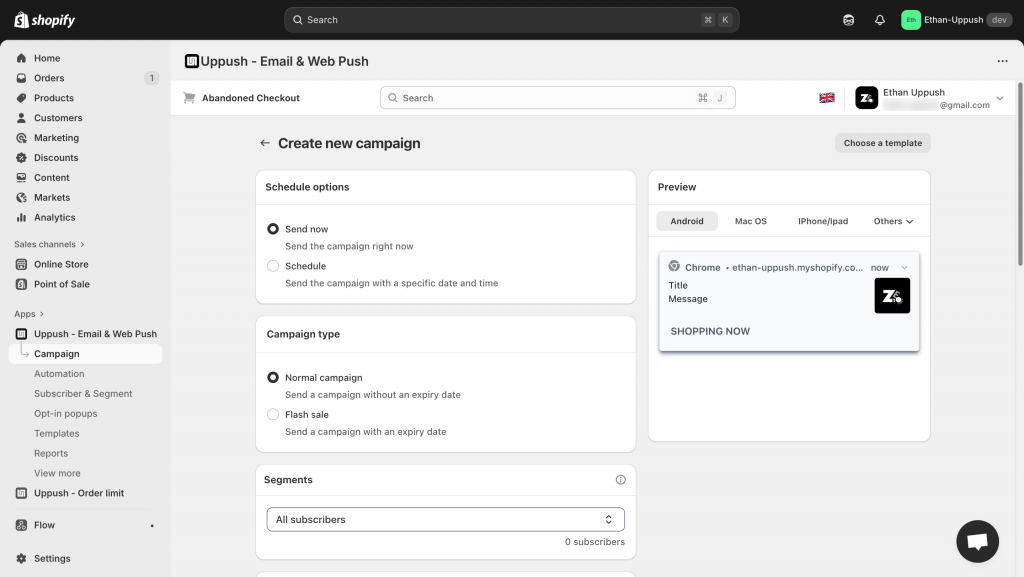Switch preview to the Mac OS tab
Viewport: 1024px width, 577px height.
[x=750, y=221]
